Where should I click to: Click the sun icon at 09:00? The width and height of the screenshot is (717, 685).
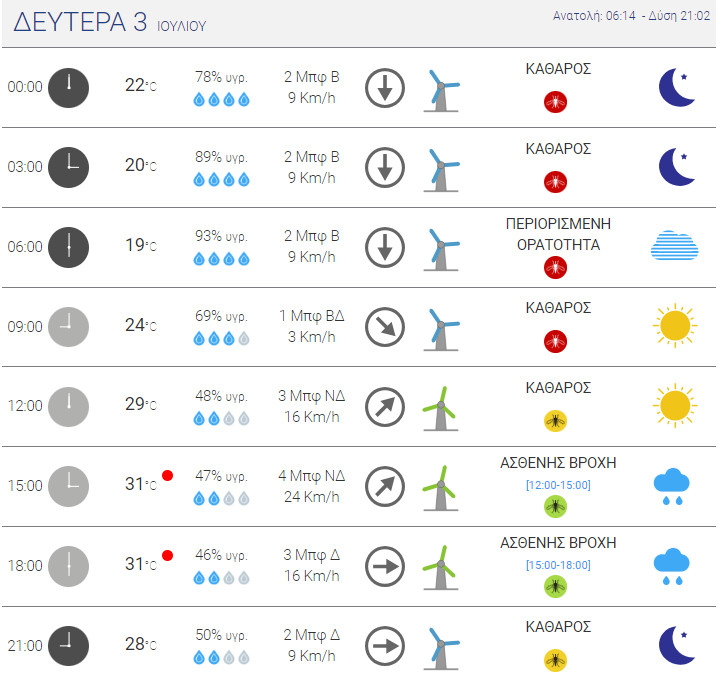click(x=674, y=326)
